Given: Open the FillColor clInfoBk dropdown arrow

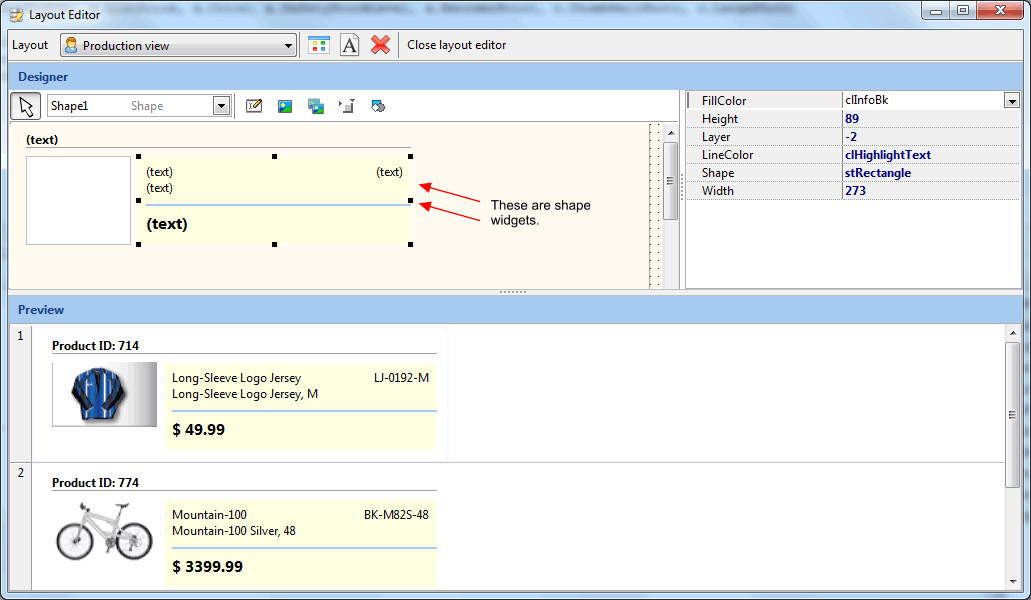Looking at the screenshot, I should (1011, 101).
